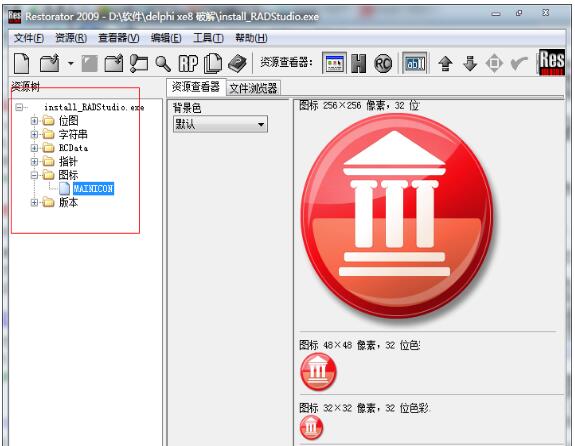This screenshot has height=446, width=575.
Task: Click the Save As folder icon
Action: pyautogui.click(x=114, y=63)
